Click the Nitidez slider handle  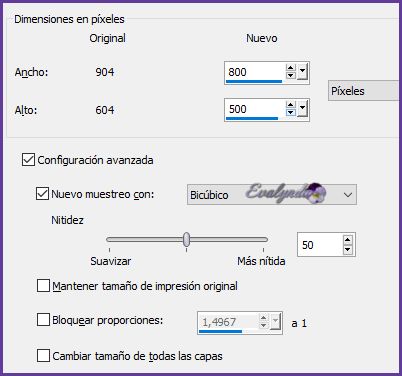[187, 239]
